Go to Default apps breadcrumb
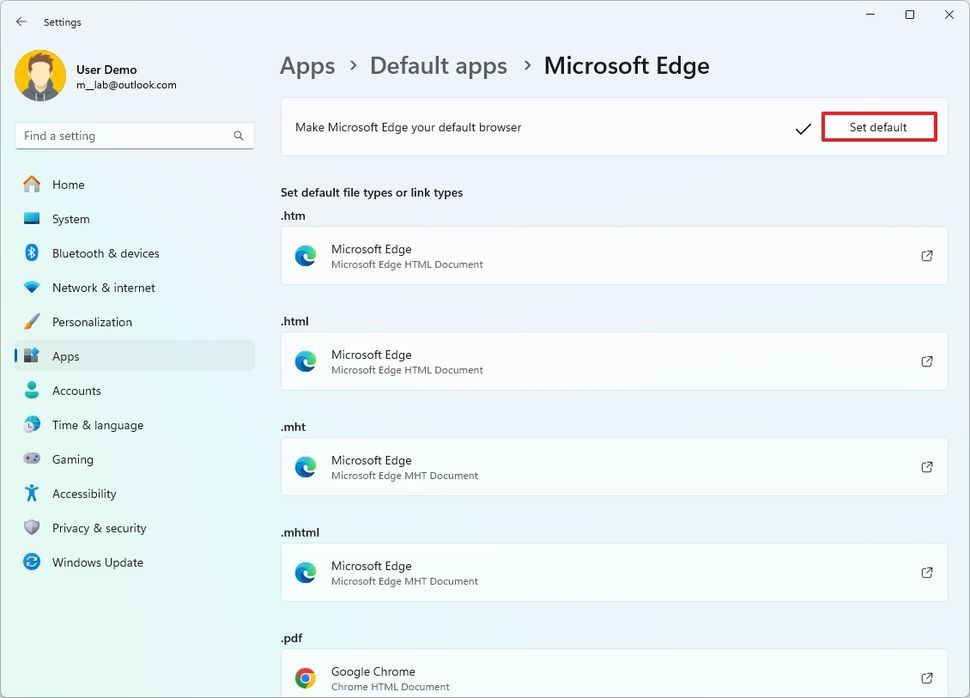This screenshot has height=698, width=970. tap(438, 66)
